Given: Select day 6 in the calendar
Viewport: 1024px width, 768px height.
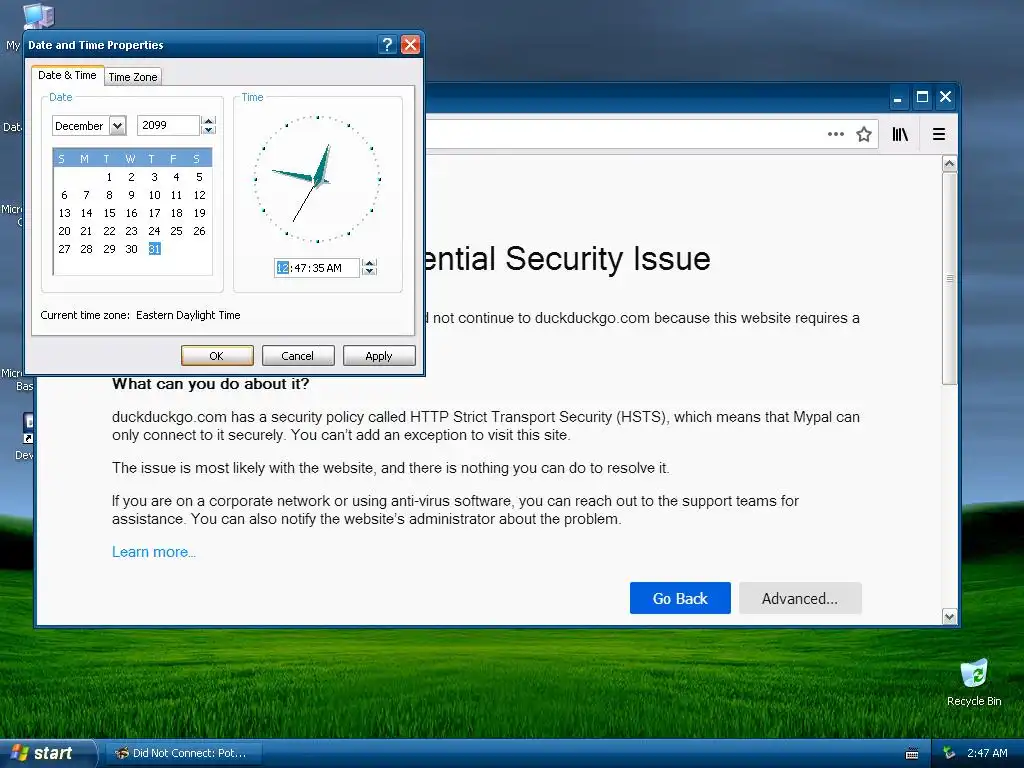Looking at the screenshot, I should pyautogui.click(x=64, y=195).
